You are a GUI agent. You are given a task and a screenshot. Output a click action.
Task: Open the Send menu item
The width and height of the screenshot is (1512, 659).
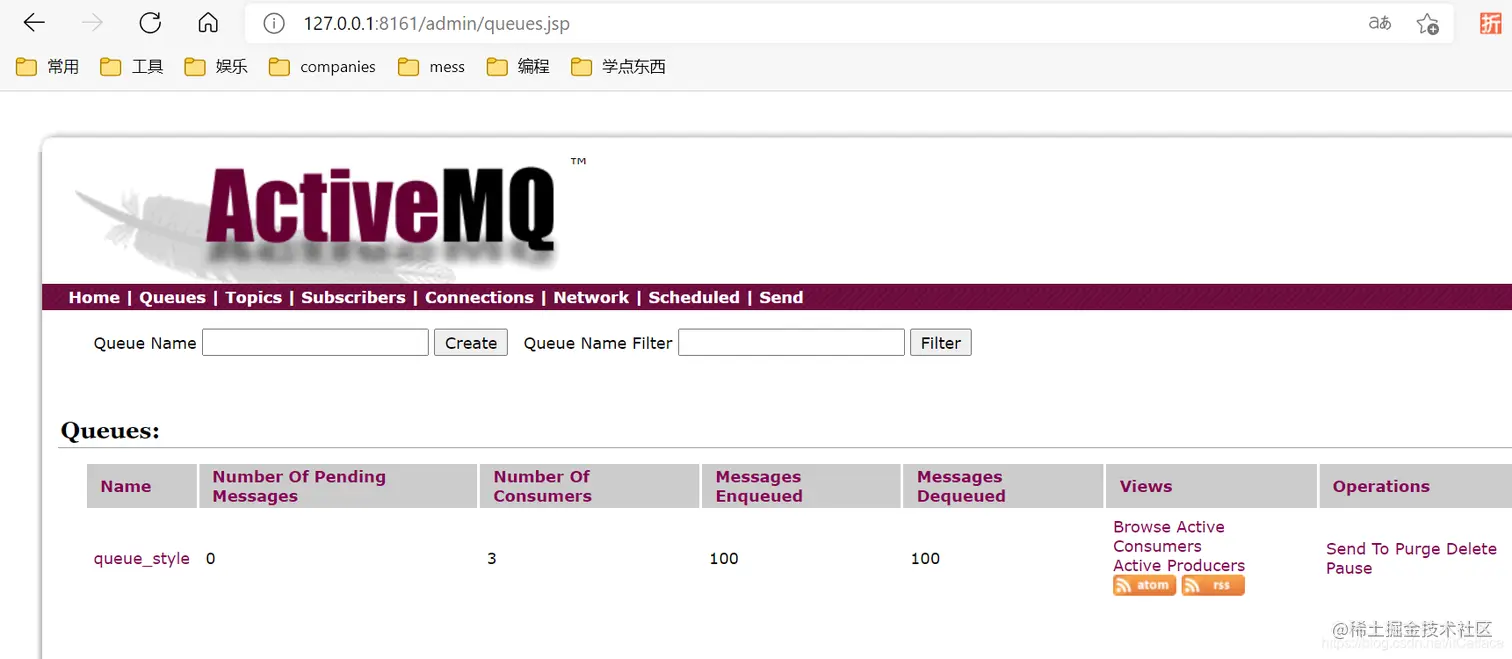pyautogui.click(x=781, y=297)
